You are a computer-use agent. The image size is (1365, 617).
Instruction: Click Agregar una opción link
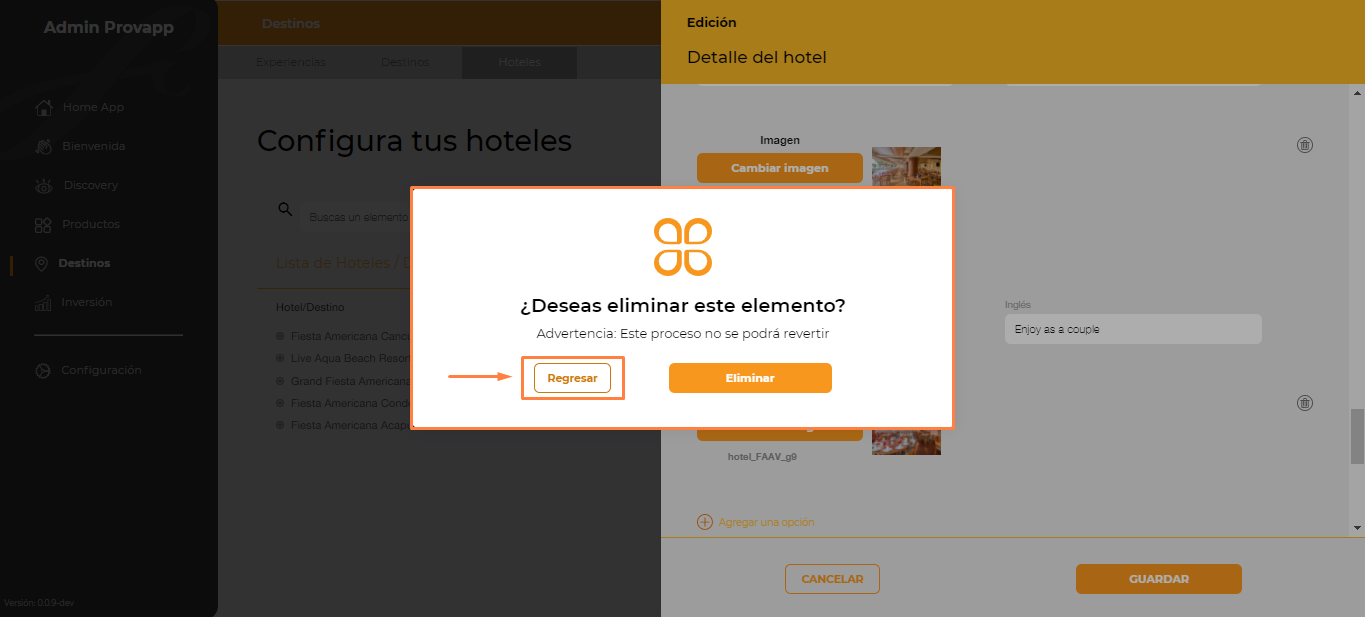point(756,522)
